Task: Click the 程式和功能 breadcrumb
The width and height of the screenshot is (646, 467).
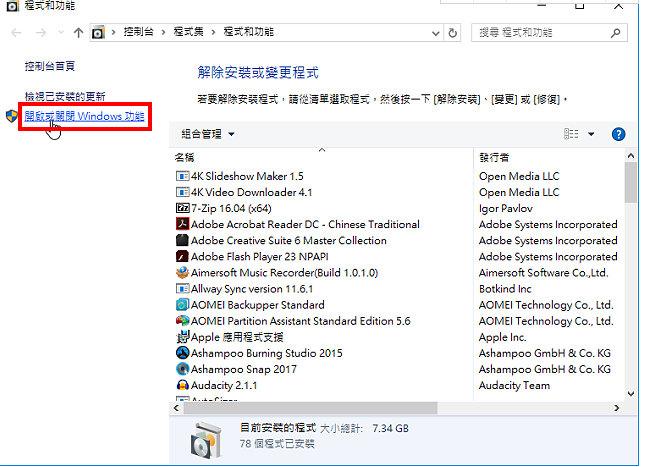Action: (249, 32)
